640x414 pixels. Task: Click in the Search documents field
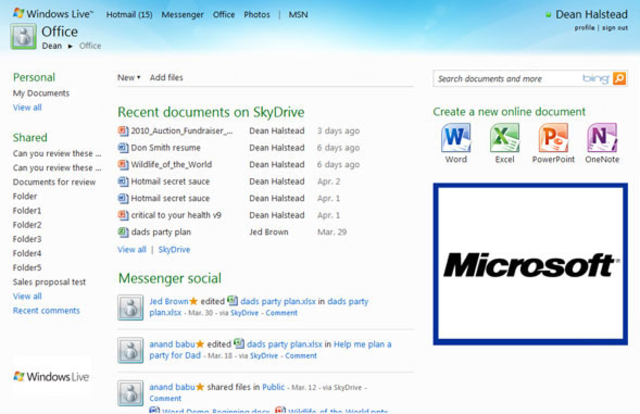point(508,78)
